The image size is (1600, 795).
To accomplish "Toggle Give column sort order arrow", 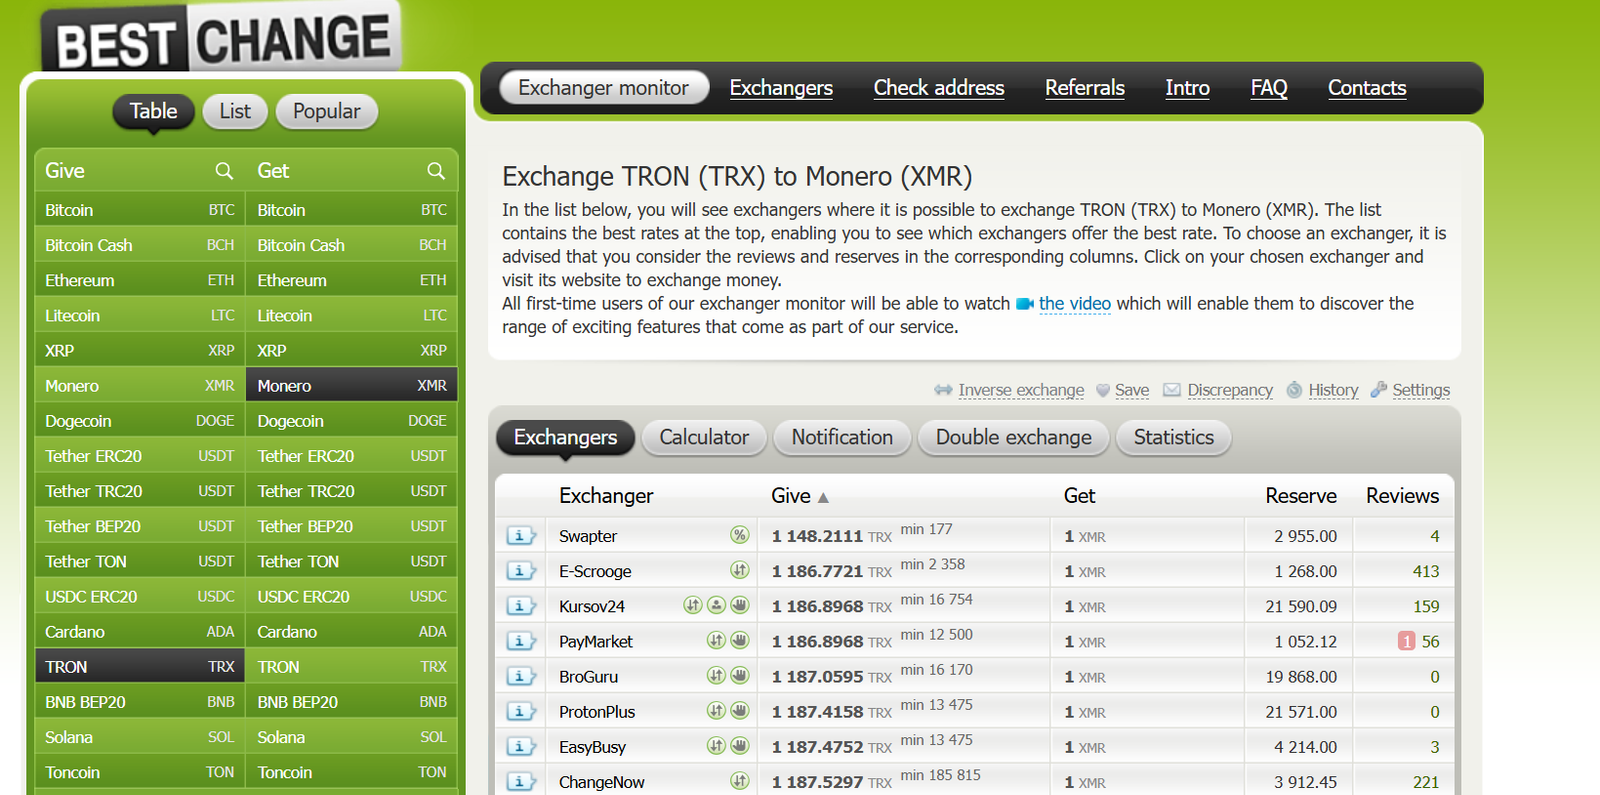I will tap(823, 497).
